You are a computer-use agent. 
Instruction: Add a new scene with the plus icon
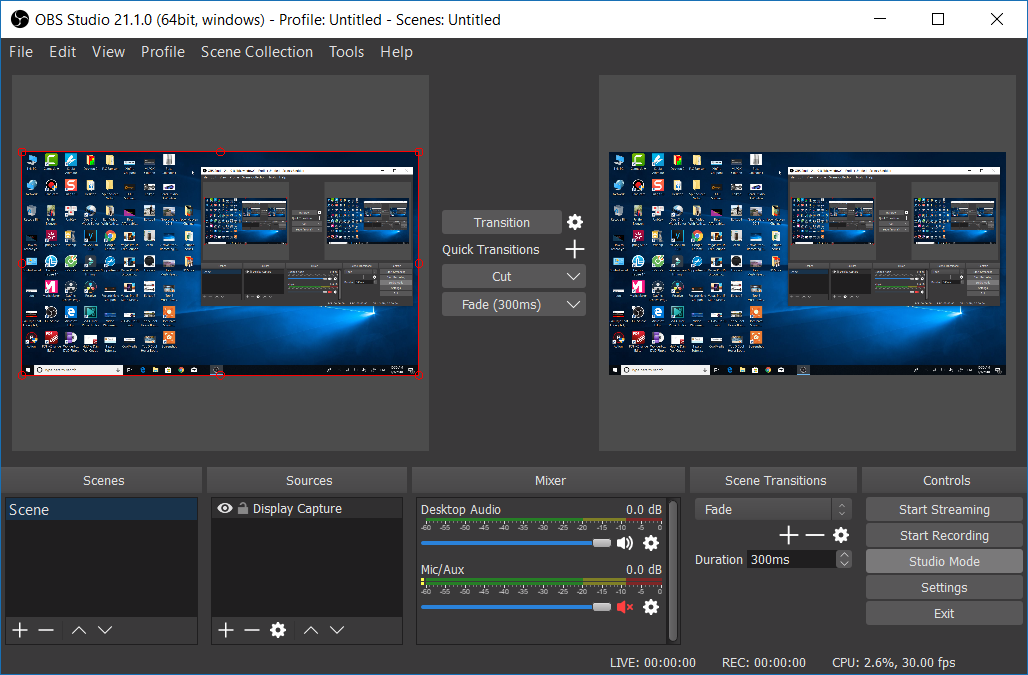(19, 630)
